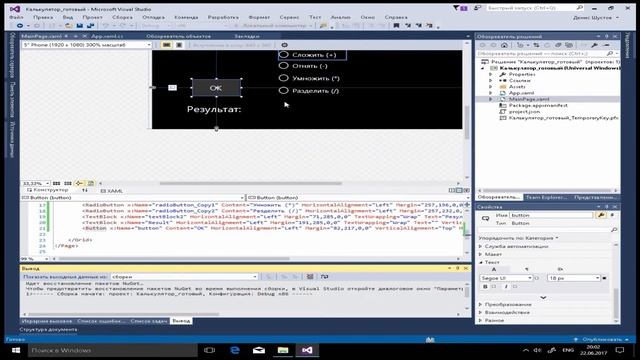The height and width of the screenshot is (360, 640).
Task: Click the show grid icon next to zoom percentage
Action: pyautogui.click(x=57, y=183)
